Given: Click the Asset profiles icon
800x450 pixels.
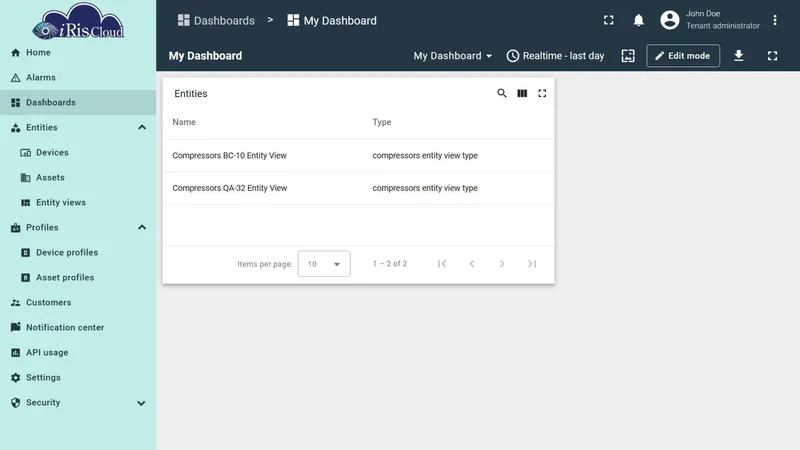Looking at the screenshot, I should tap(26, 278).
